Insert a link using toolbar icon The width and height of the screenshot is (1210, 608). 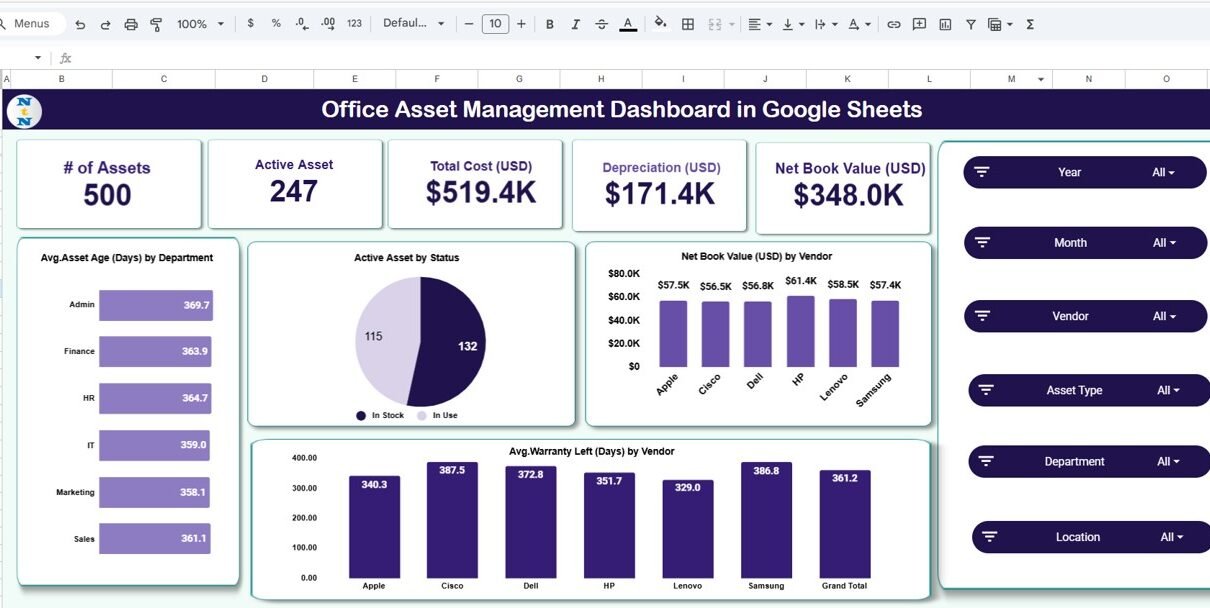click(894, 24)
